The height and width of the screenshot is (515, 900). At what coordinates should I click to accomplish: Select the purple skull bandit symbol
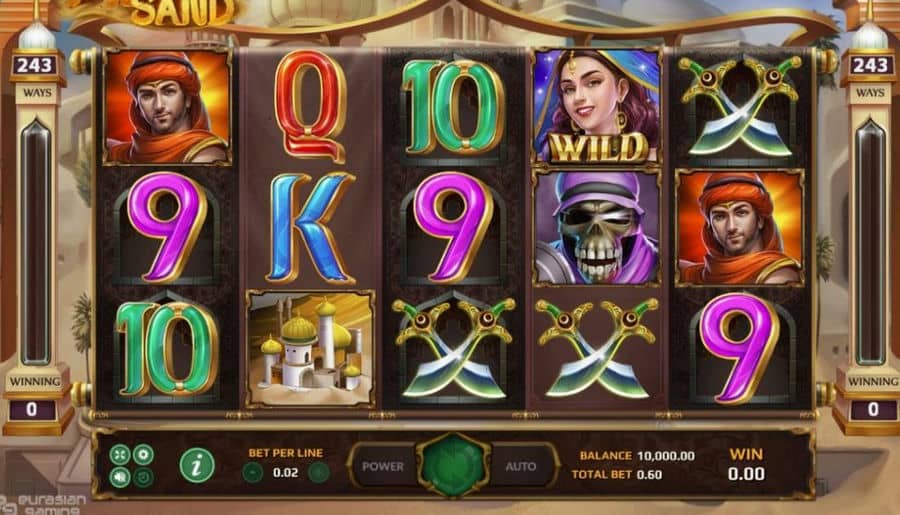(x=597, y=228)
